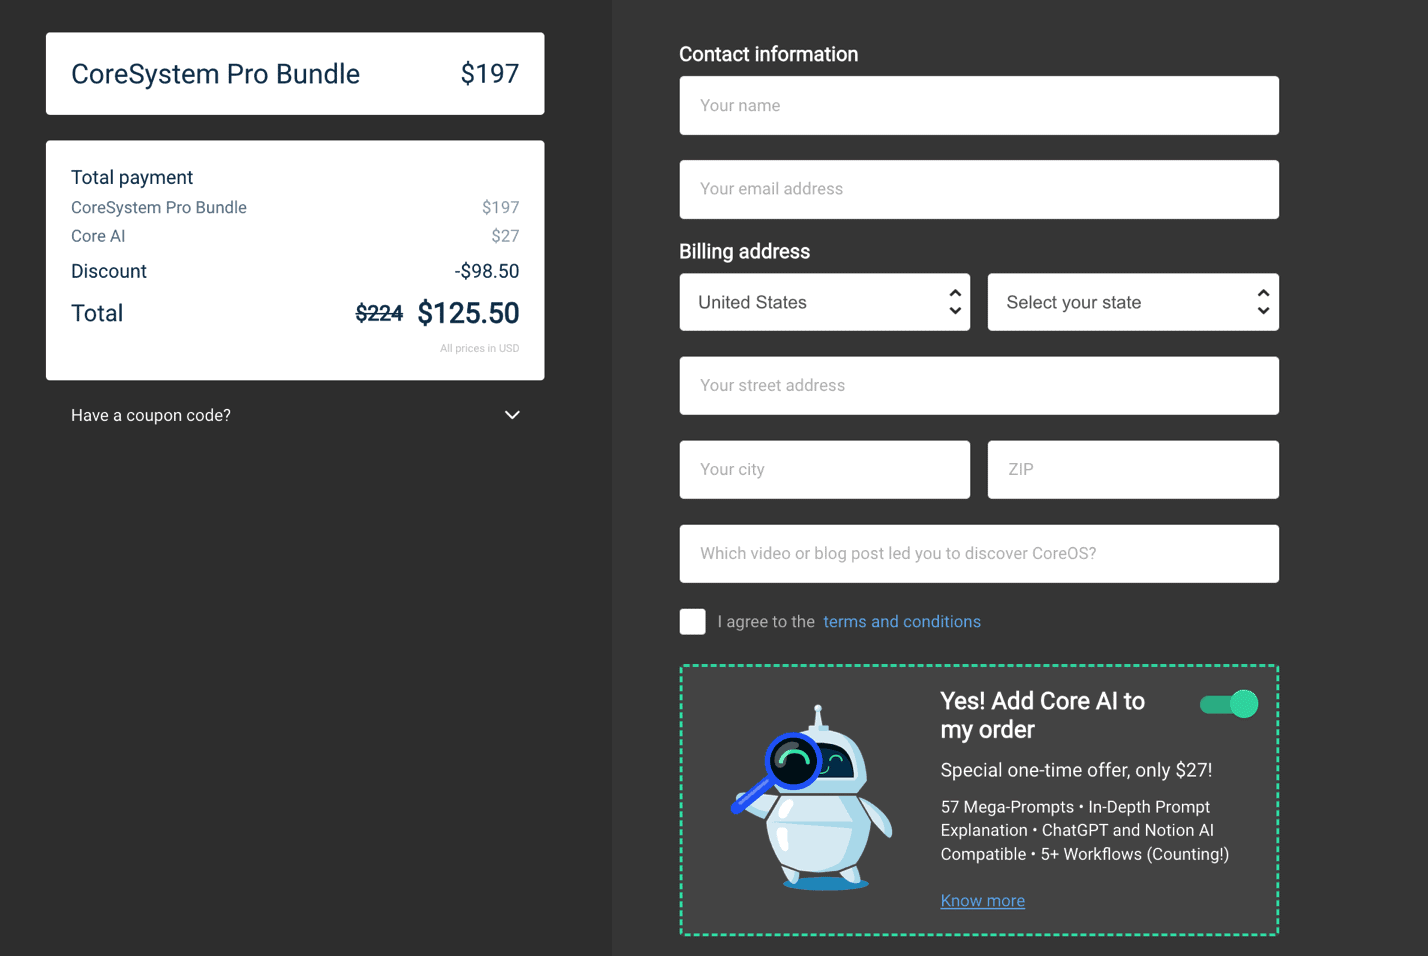Click the Yes! Add Core AI heading
1428x956 pixels.
1042,715
